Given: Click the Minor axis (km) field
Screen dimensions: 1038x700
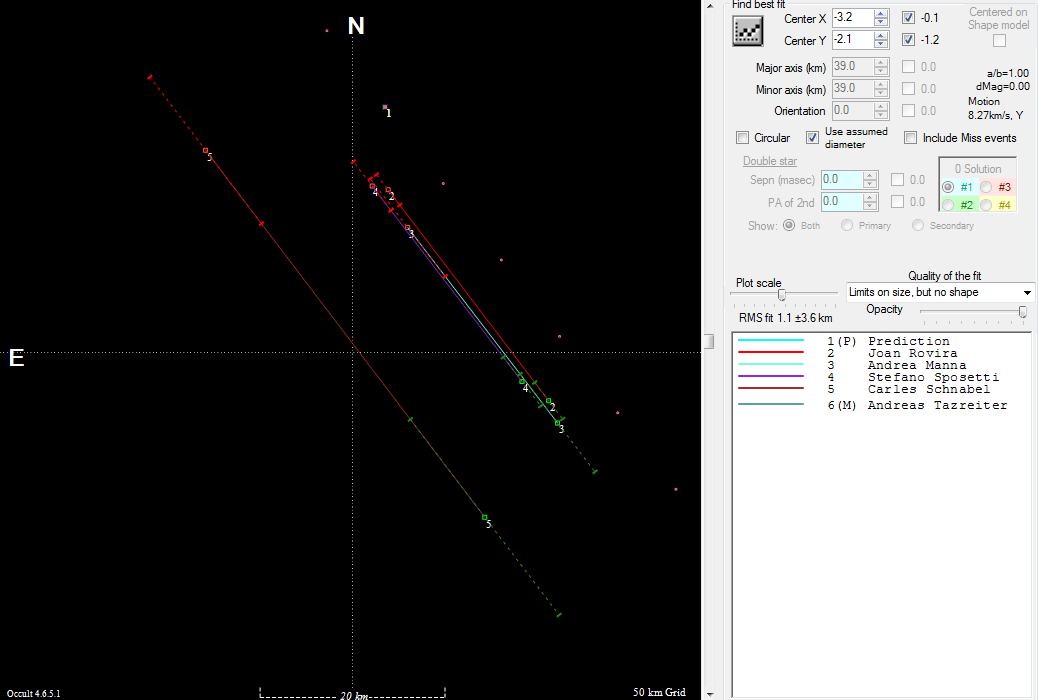Looking at the screenshot, I should 853,89.
